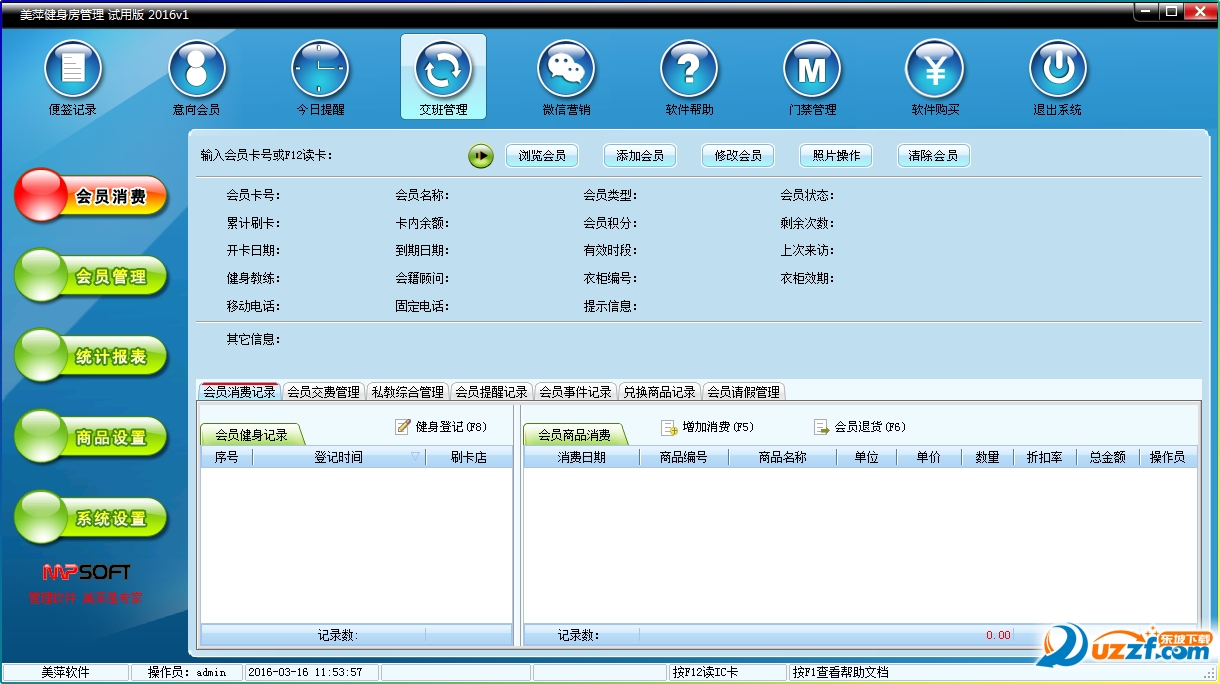1220x684 pixels.
Task: Click 会员退货 (F6) icon
Action: (821, 427)
